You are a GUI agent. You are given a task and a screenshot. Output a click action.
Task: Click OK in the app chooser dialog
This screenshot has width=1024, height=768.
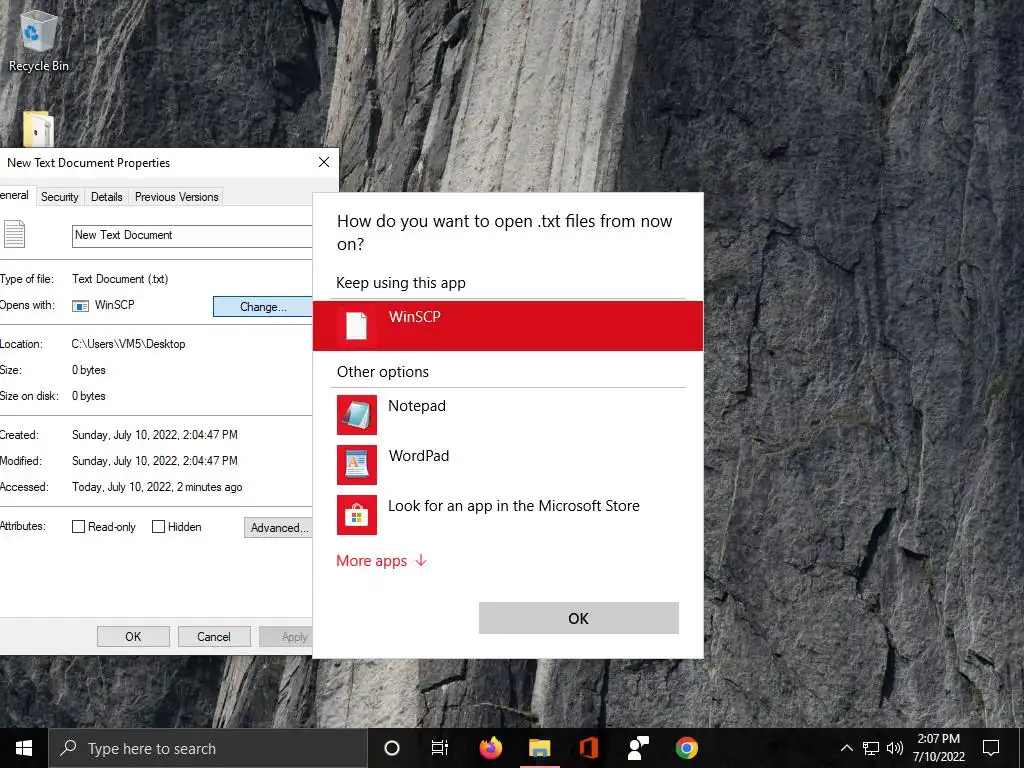[579, 618]
